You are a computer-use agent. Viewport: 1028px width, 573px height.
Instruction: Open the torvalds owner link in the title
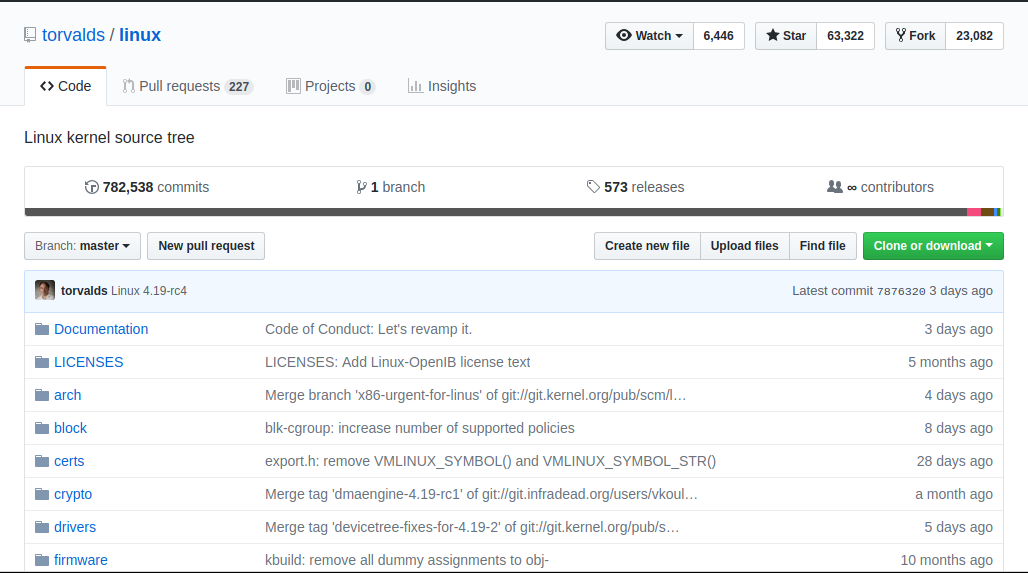click(x=73, y=35)
